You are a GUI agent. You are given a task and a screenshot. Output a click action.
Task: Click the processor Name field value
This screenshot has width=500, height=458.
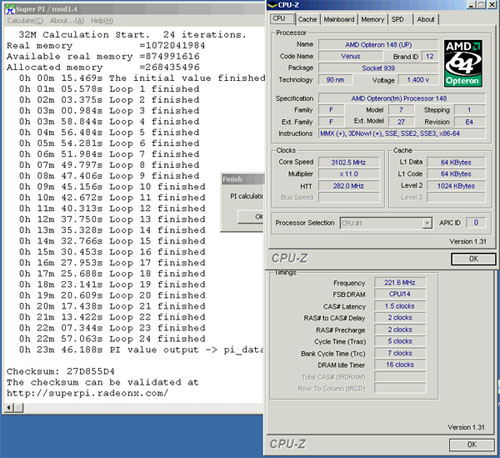tap(378, 45)
